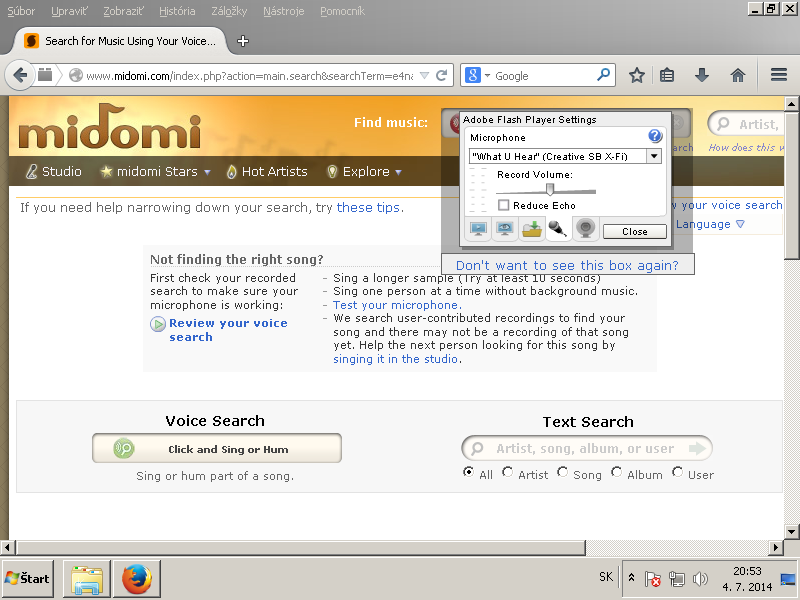Open the microphone device dropdown
This screenshot has height=600, width=800.
pyautogui.click(x=654, y=156)
